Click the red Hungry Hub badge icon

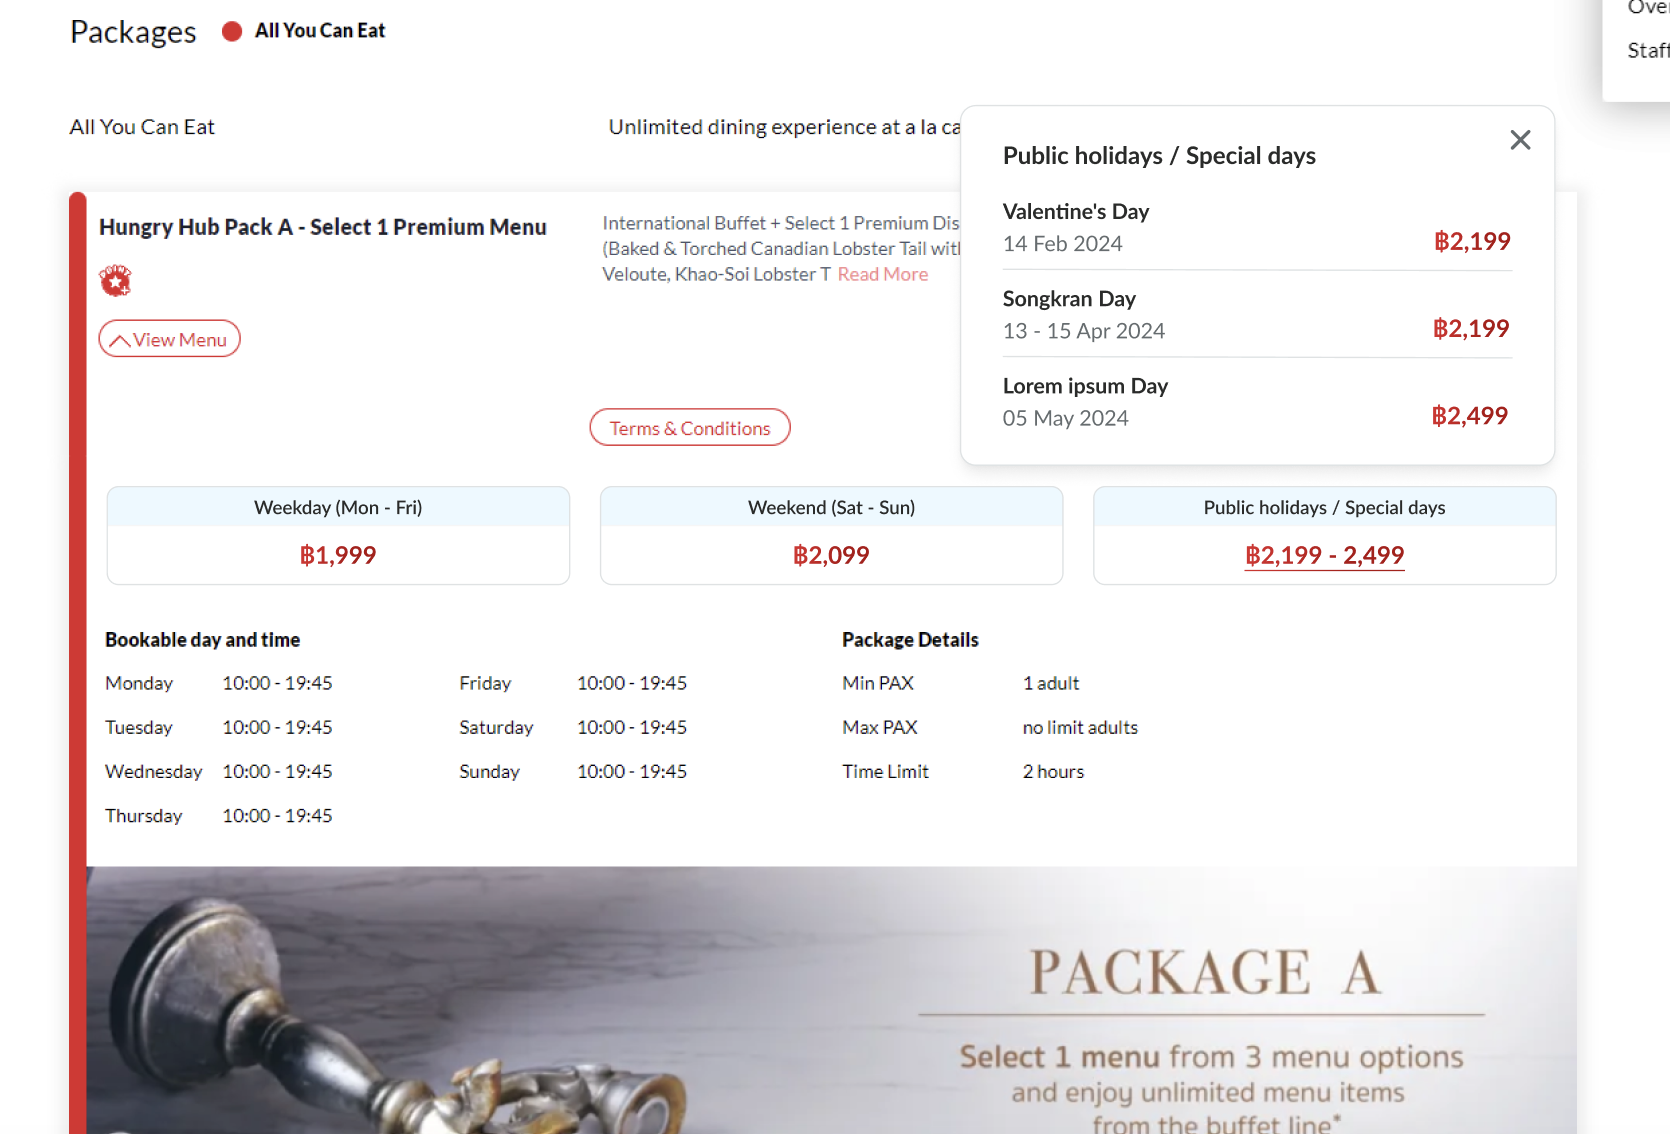(116, 281)
